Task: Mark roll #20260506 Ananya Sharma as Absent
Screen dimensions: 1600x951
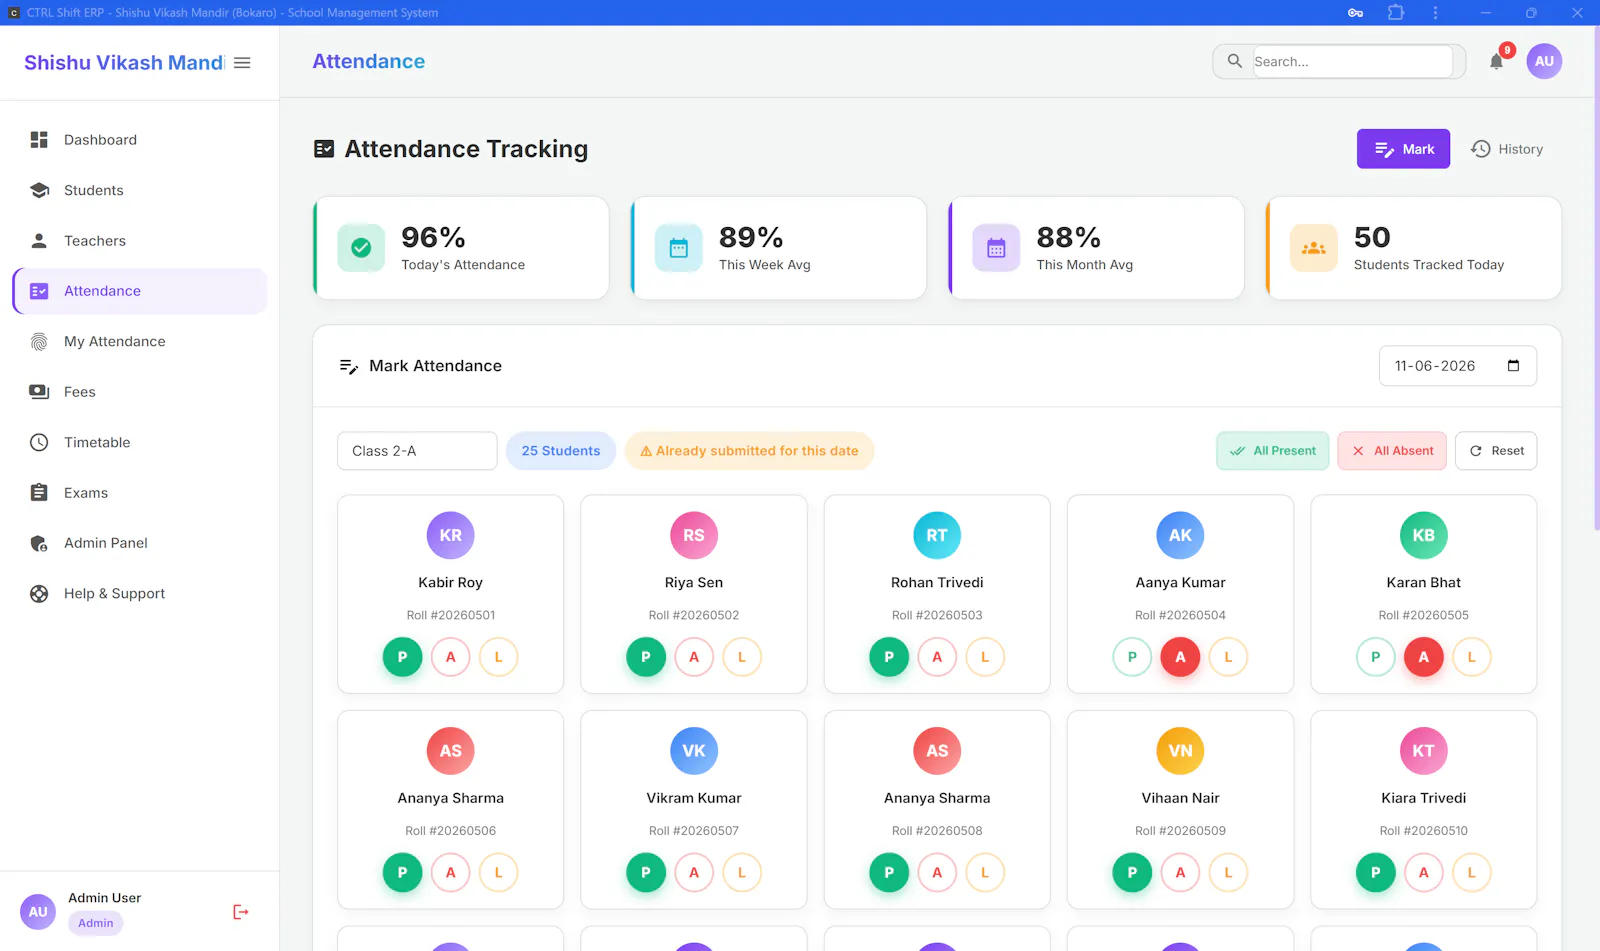Action: (x=451, y=873)
